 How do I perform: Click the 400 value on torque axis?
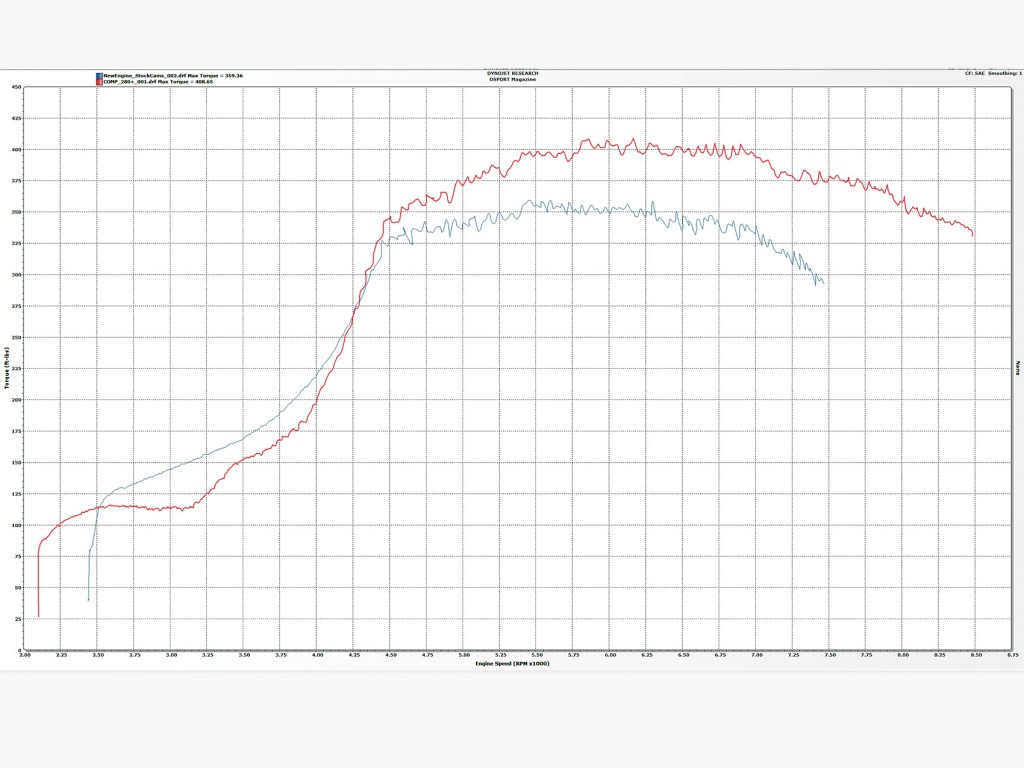click(17, 150)
